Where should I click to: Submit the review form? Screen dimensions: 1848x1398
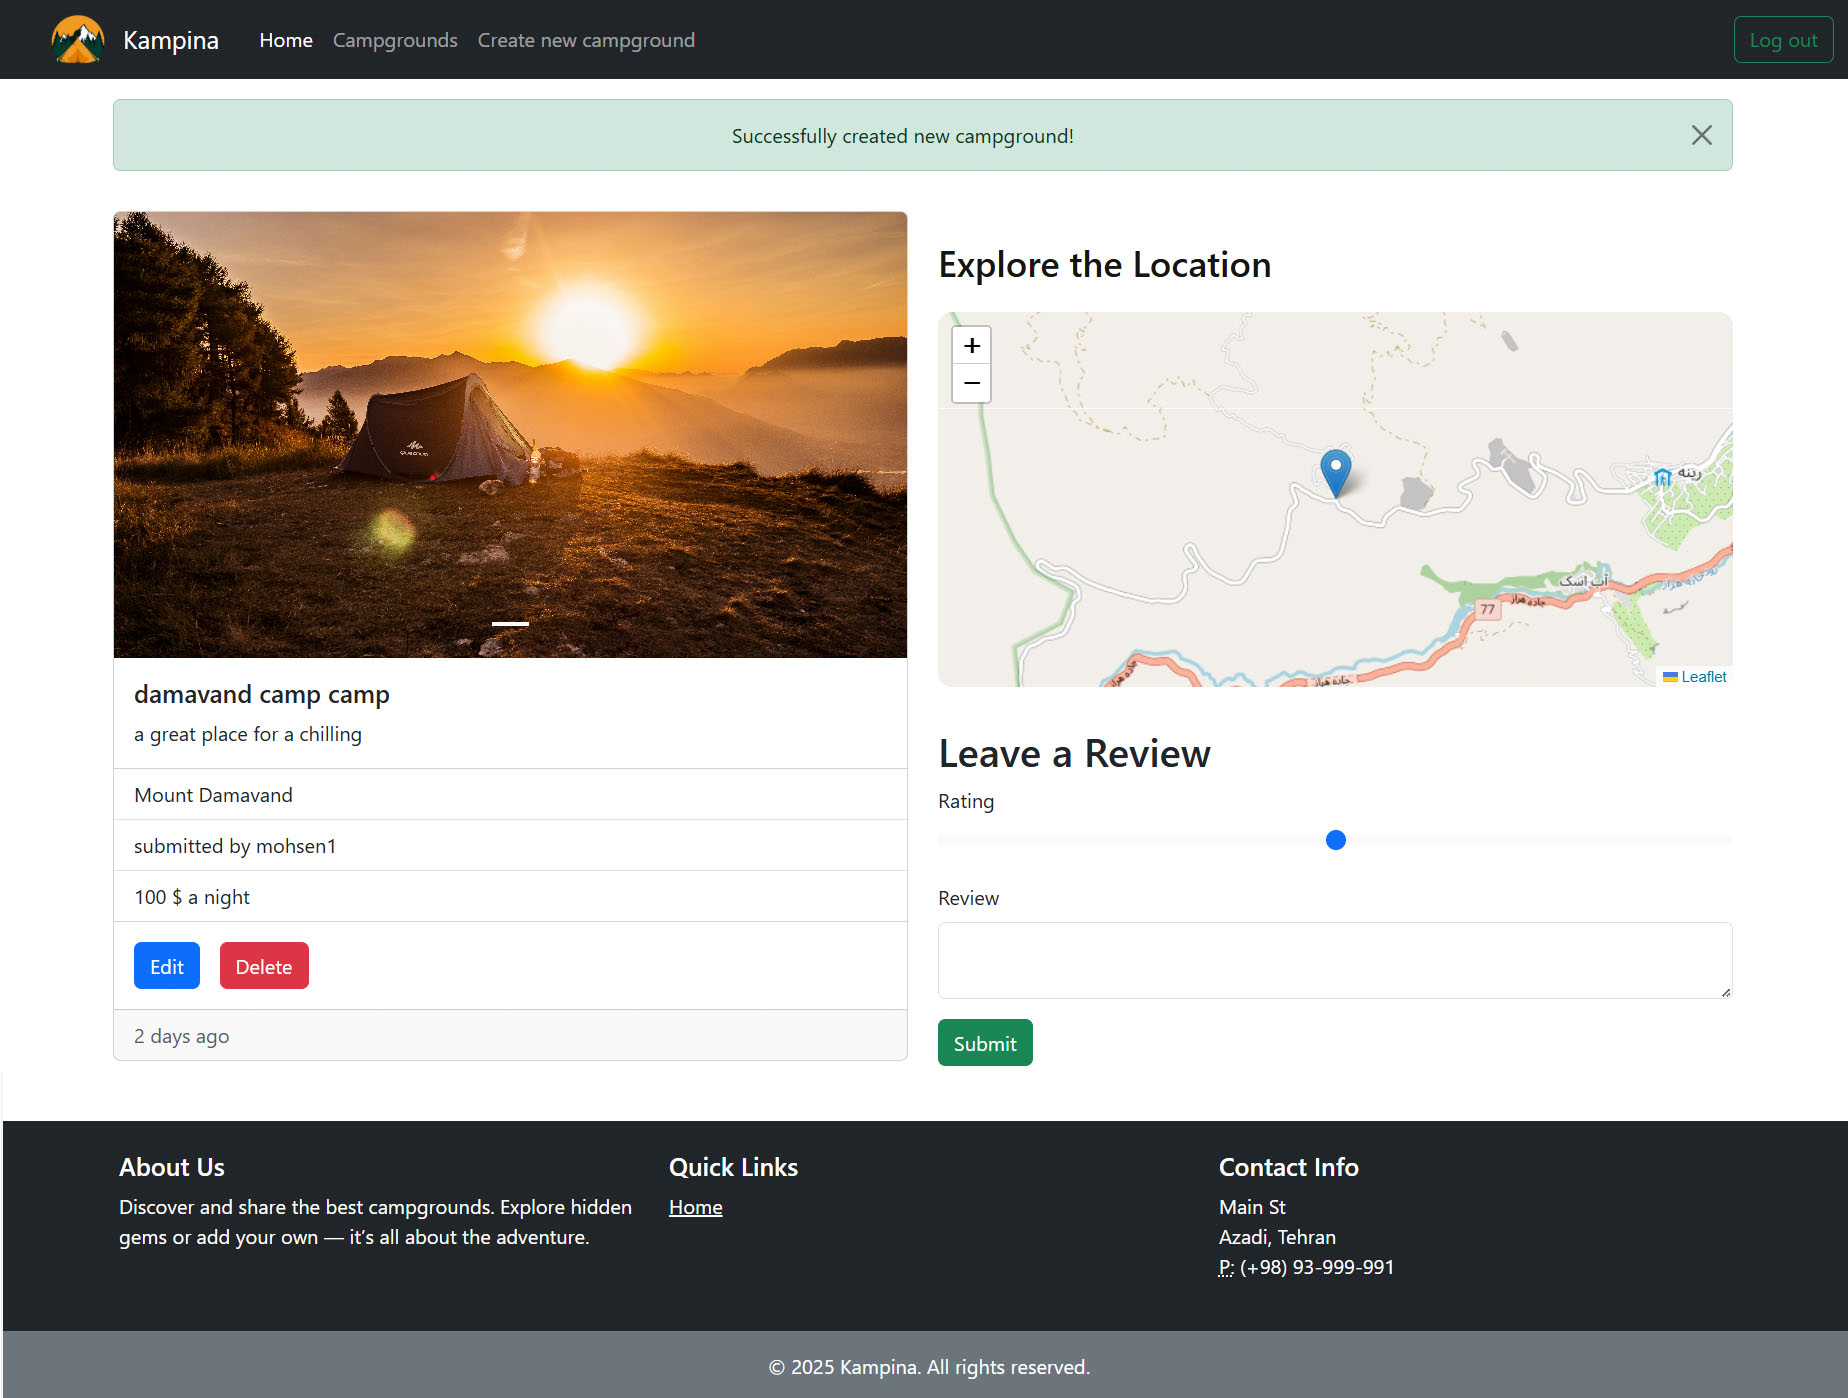click(985, 1043)
